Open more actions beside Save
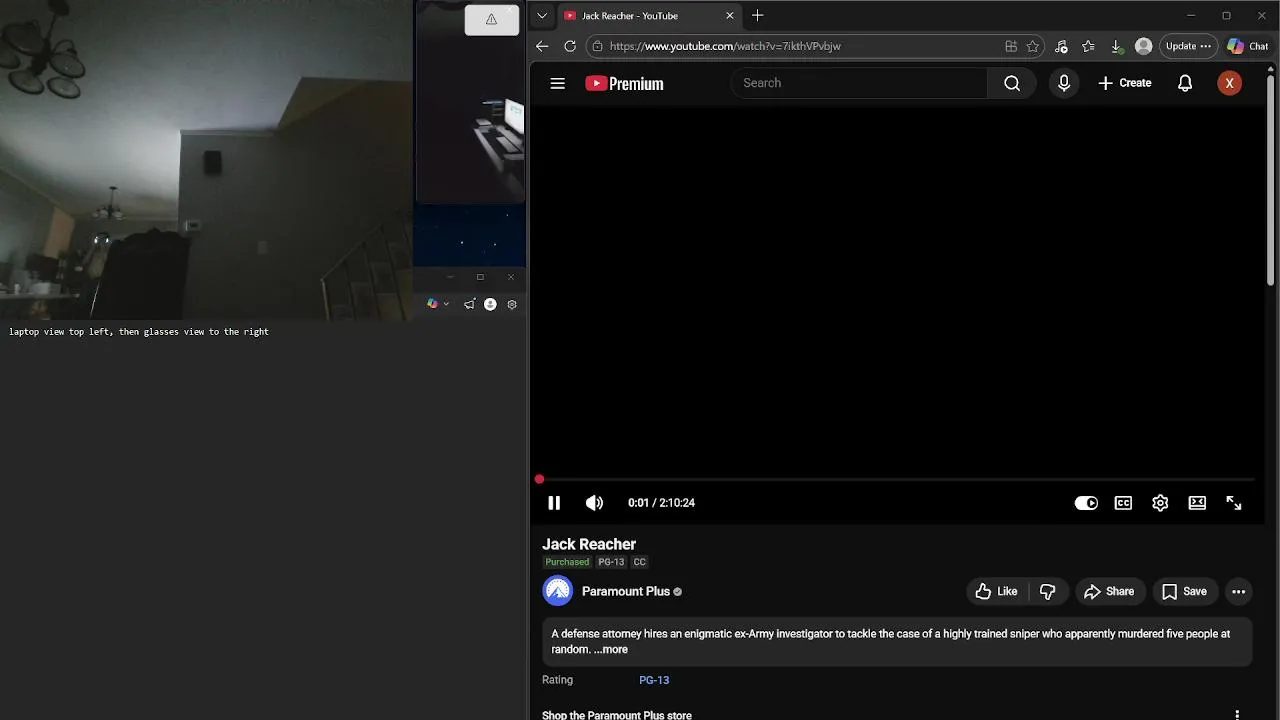The height and width of the screenshot is (720, 1280). point(1239,591)
